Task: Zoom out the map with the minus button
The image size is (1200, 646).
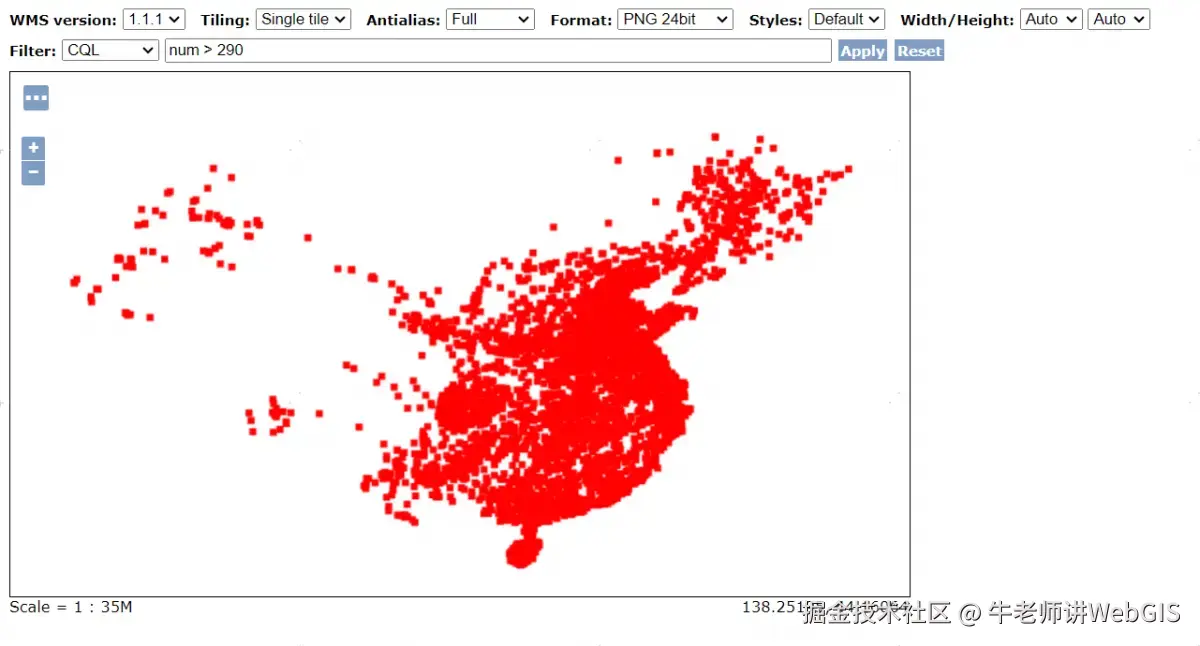Action: click(x=33, y=173)
